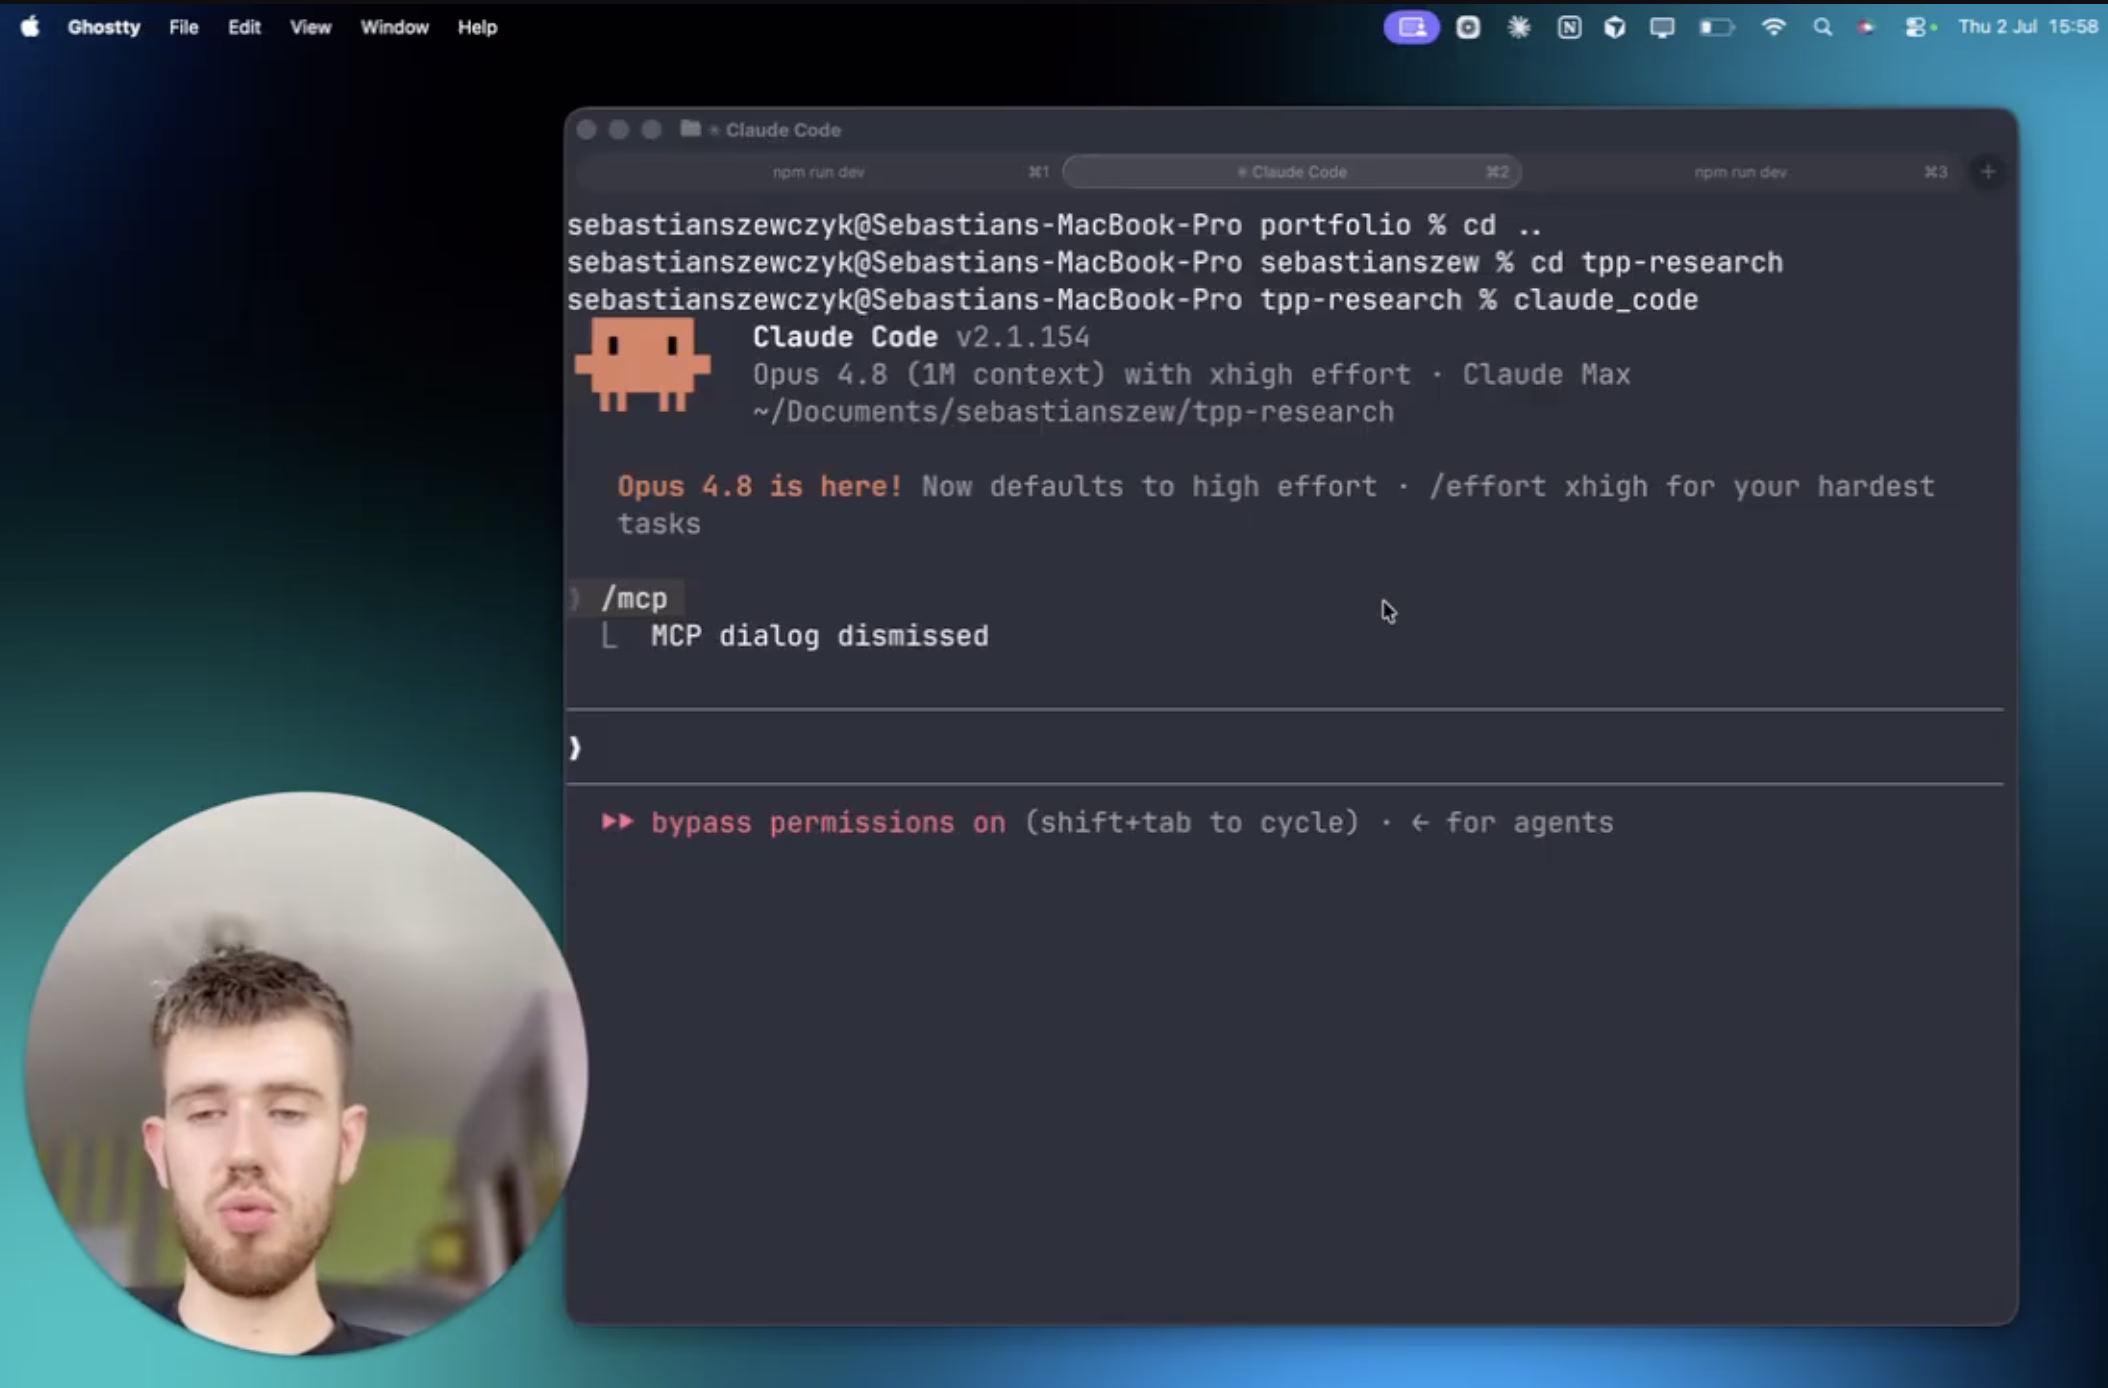Select the Claude Code tab
This screenshot has width=2108, height=1388.
coord(1292,172)
